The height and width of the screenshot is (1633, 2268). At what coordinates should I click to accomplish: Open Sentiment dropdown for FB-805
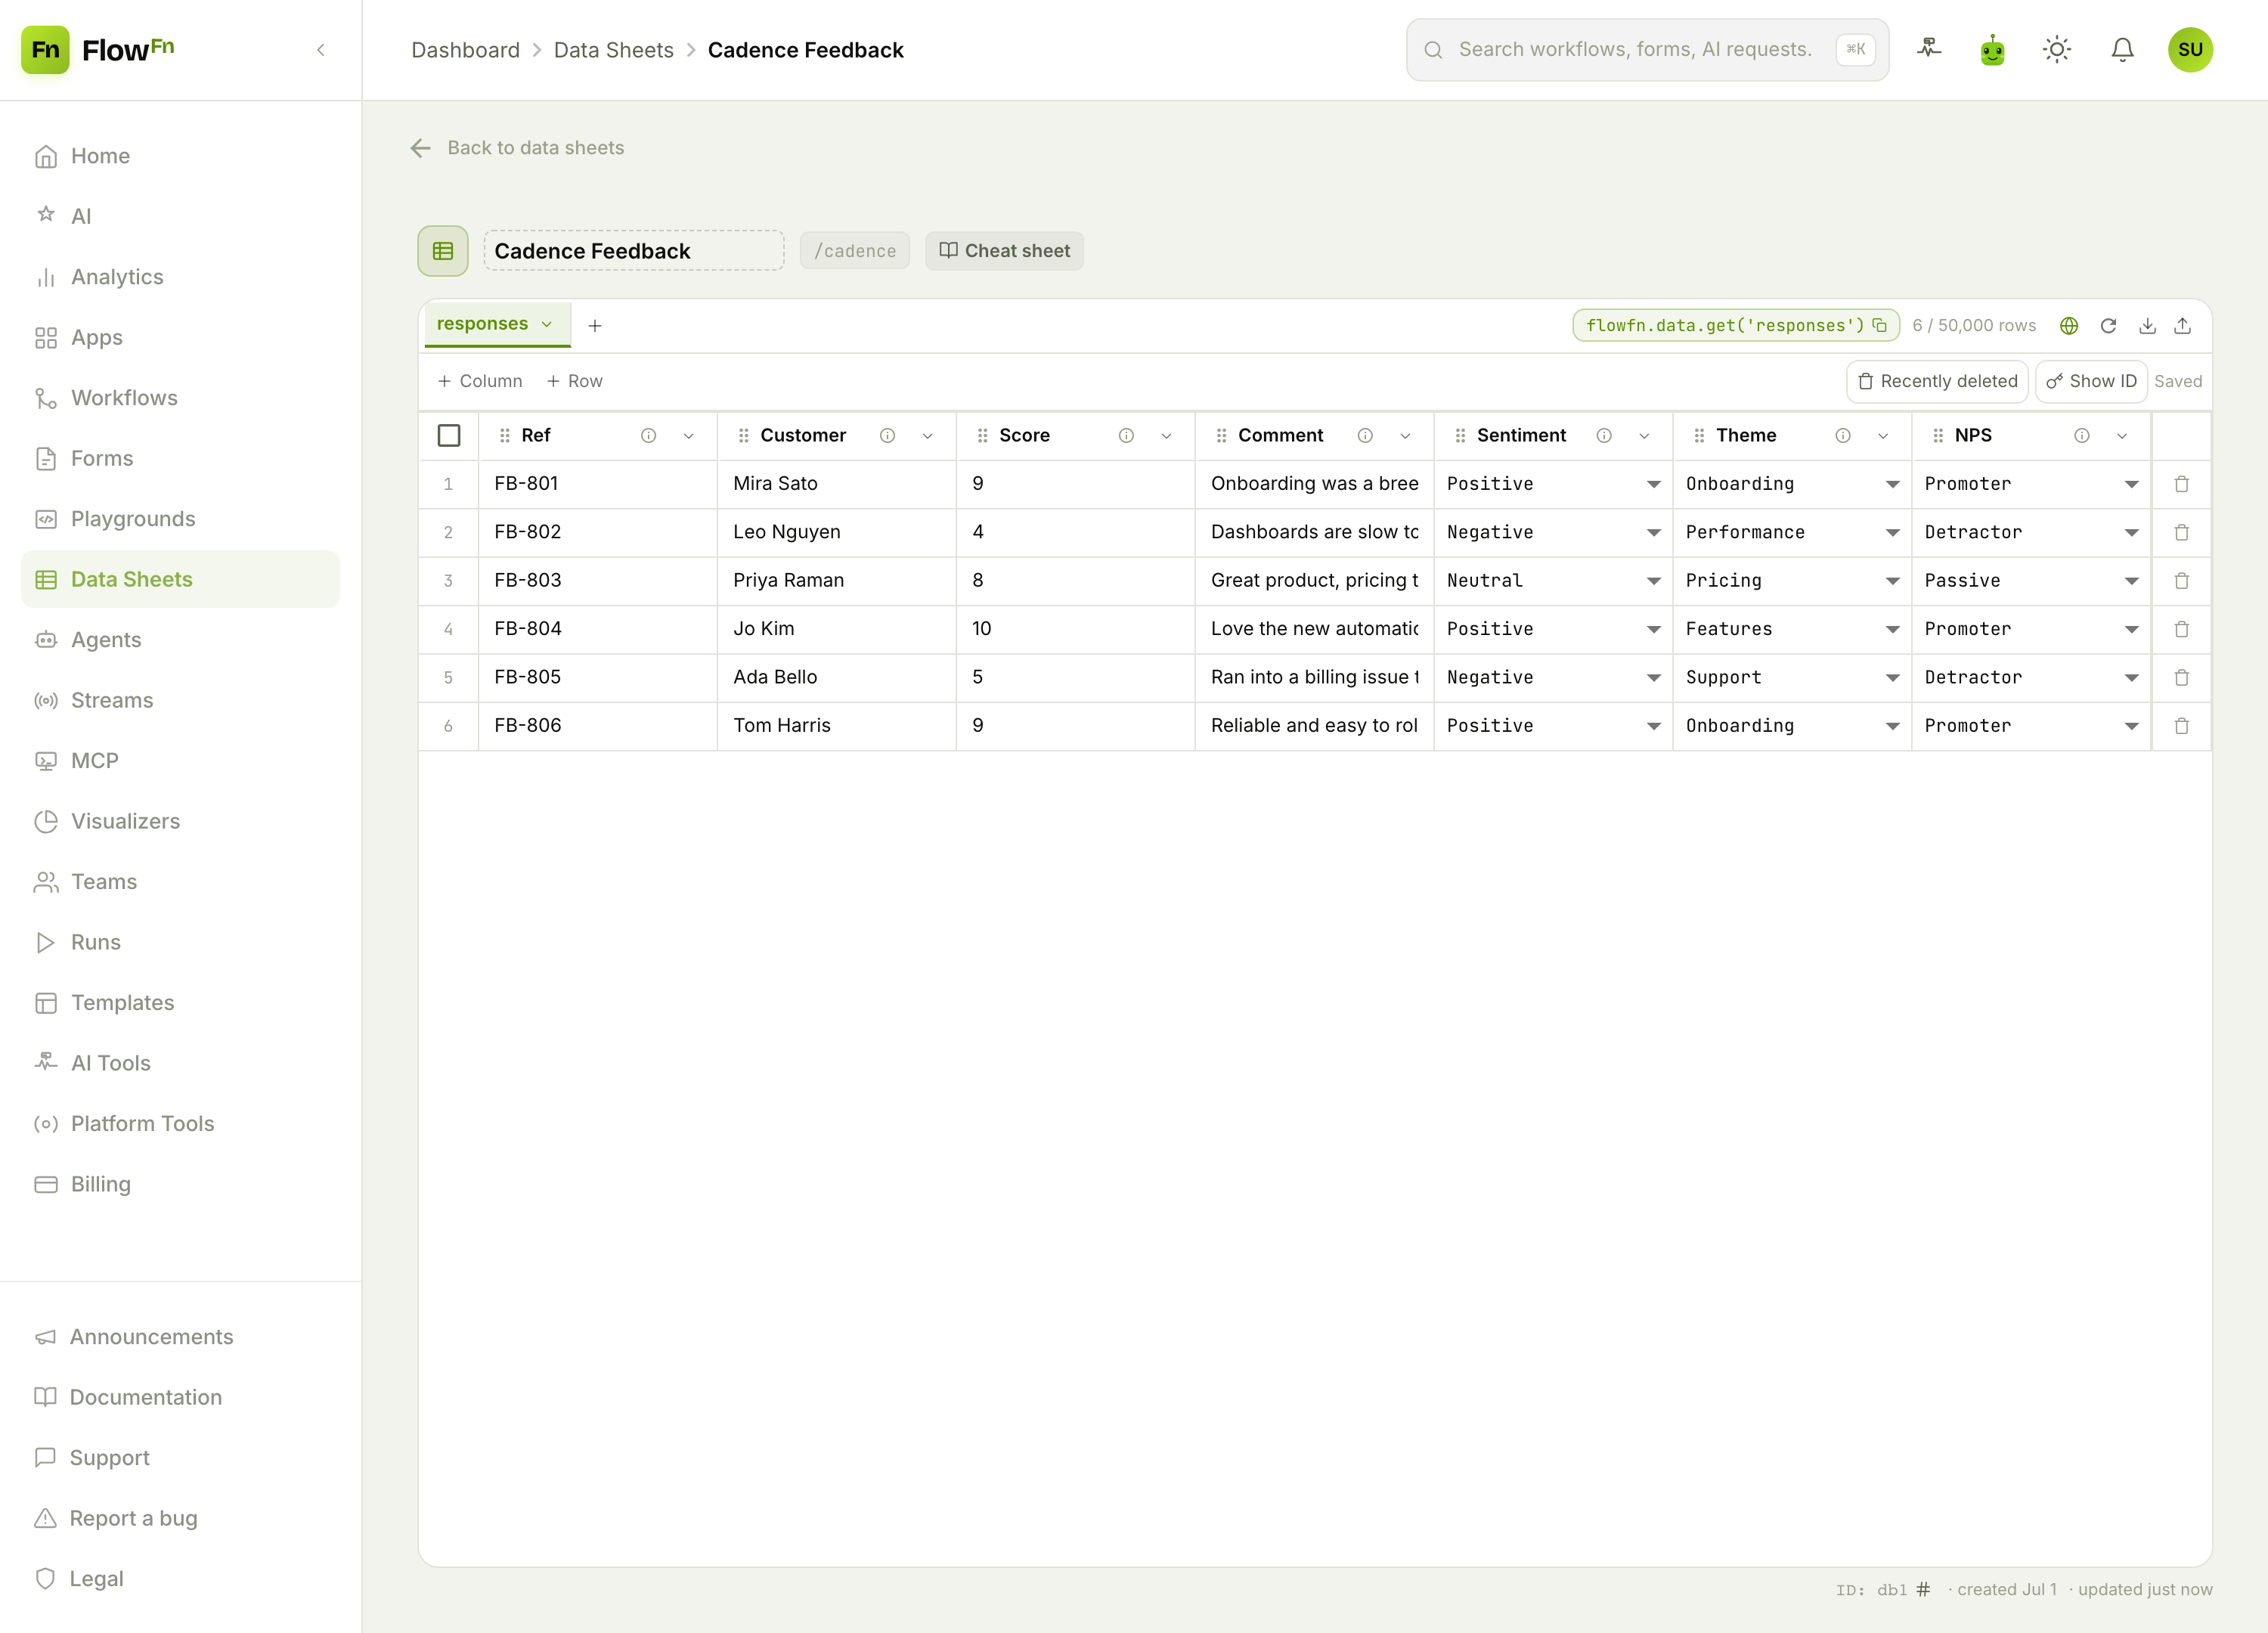(1553, 677)
